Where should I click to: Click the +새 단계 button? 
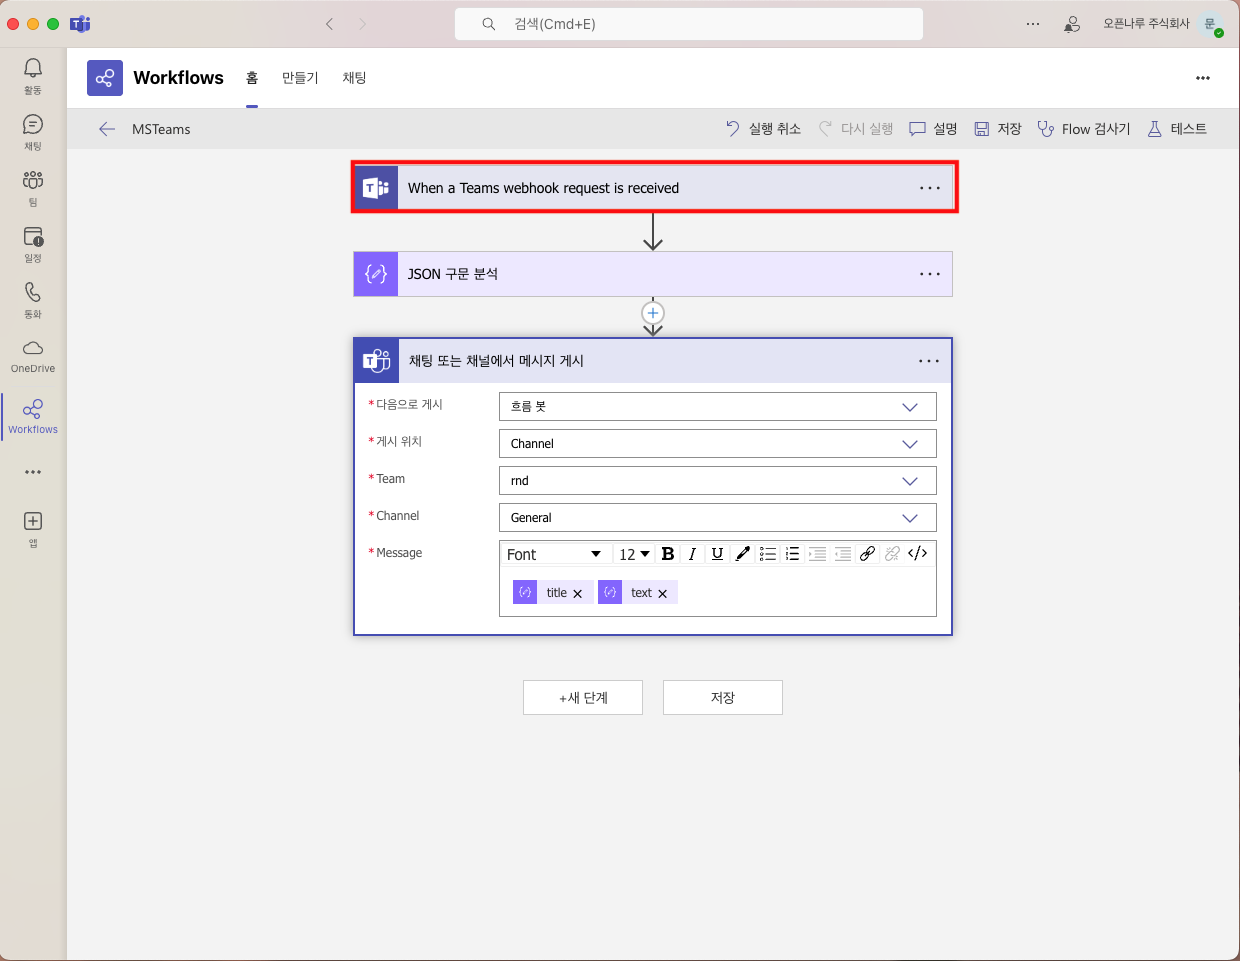pos(583,698)
